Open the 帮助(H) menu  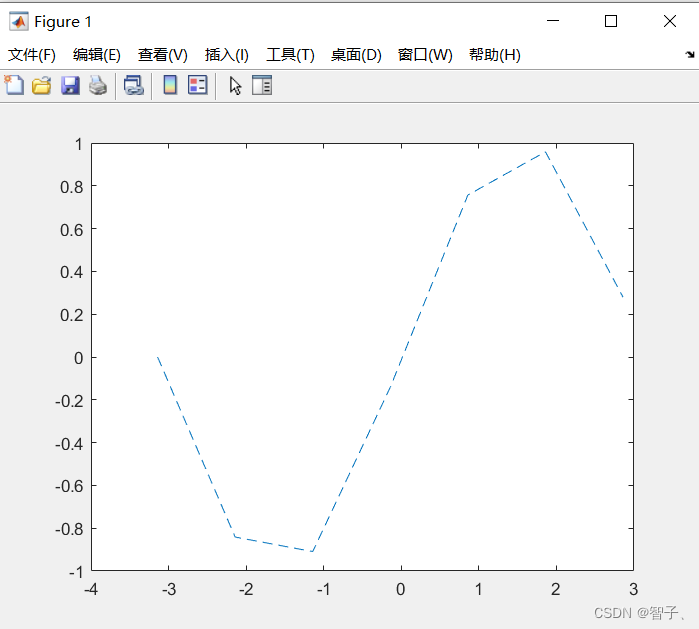tap(495, 55)
